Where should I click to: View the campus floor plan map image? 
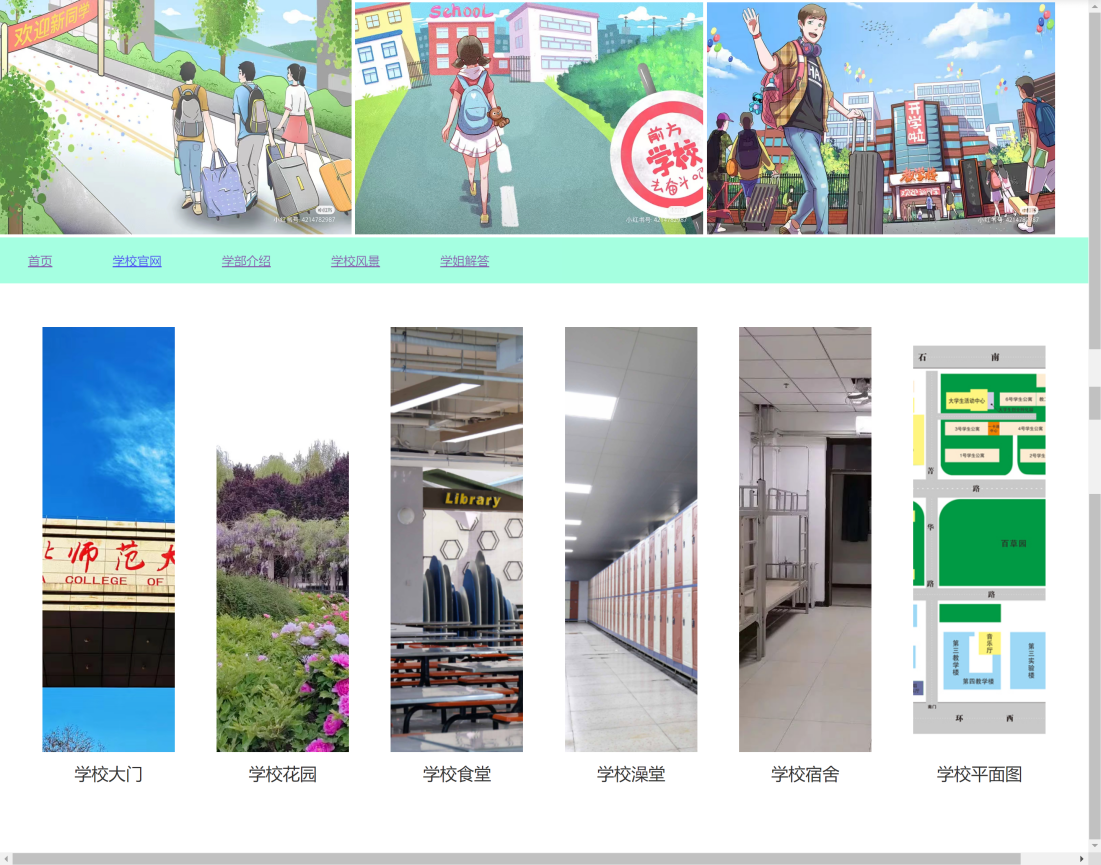[979, 540]
